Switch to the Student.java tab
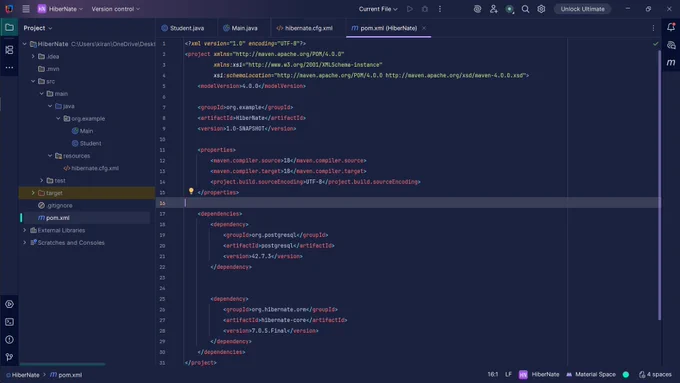 coord(183,28)
